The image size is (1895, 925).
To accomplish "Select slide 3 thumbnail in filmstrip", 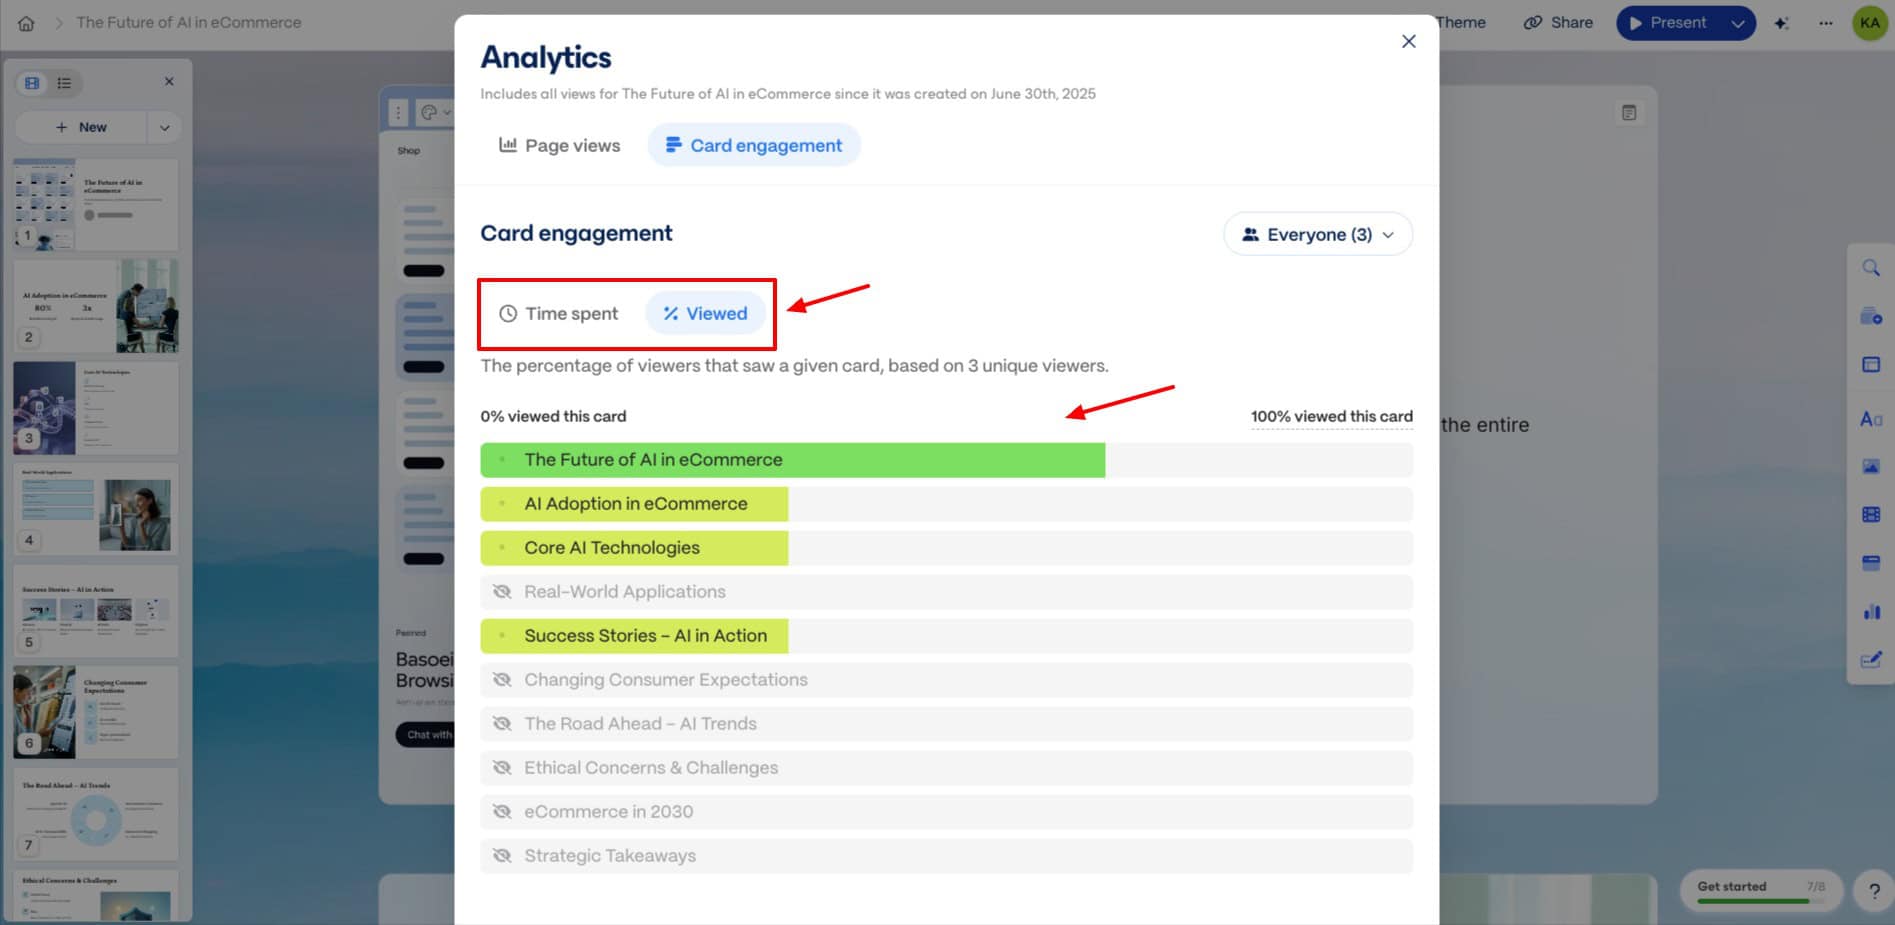I will (x=95, y=408).
